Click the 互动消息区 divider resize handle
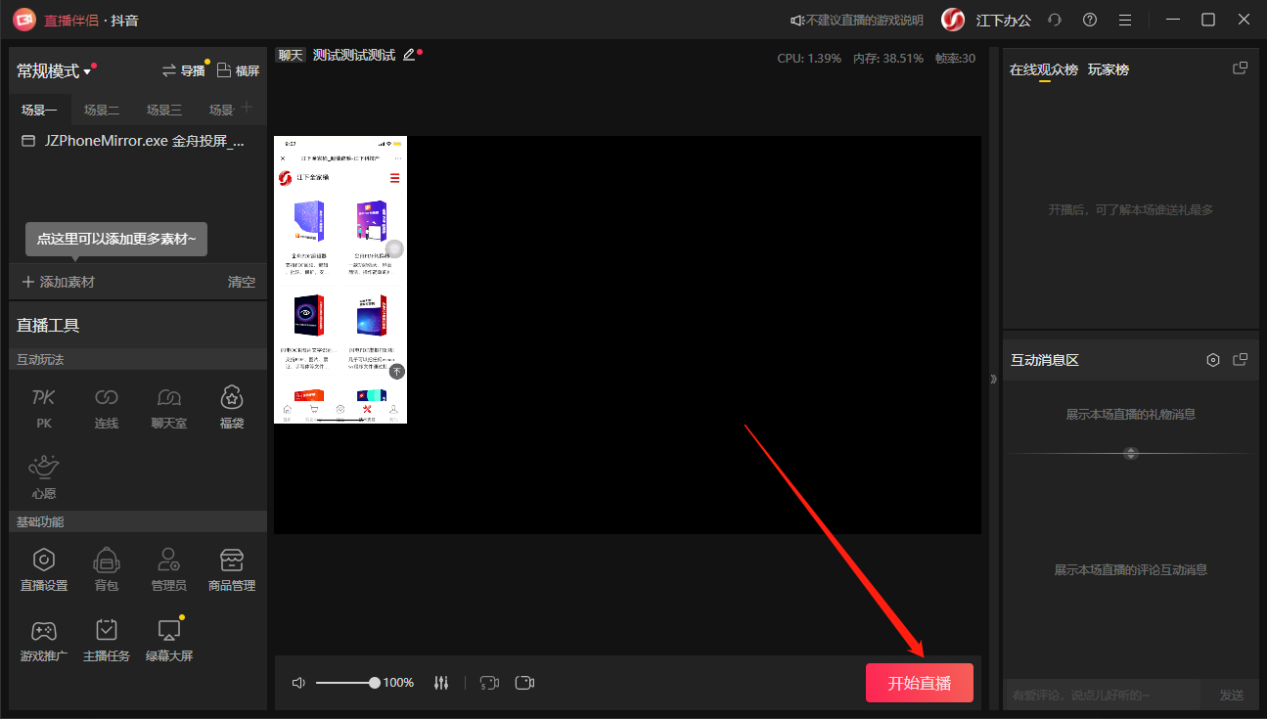Viewport: 1267px width, 719px height. point(1131,453)
